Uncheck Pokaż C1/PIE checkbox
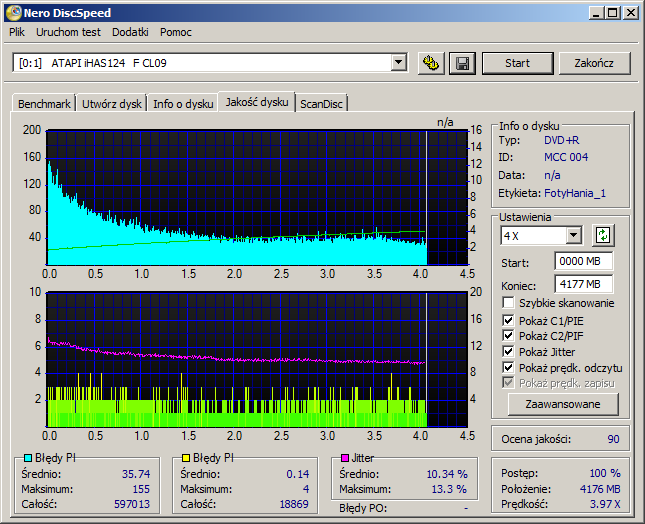The height and width of the screenshot is (524, 645). (508, 320)
